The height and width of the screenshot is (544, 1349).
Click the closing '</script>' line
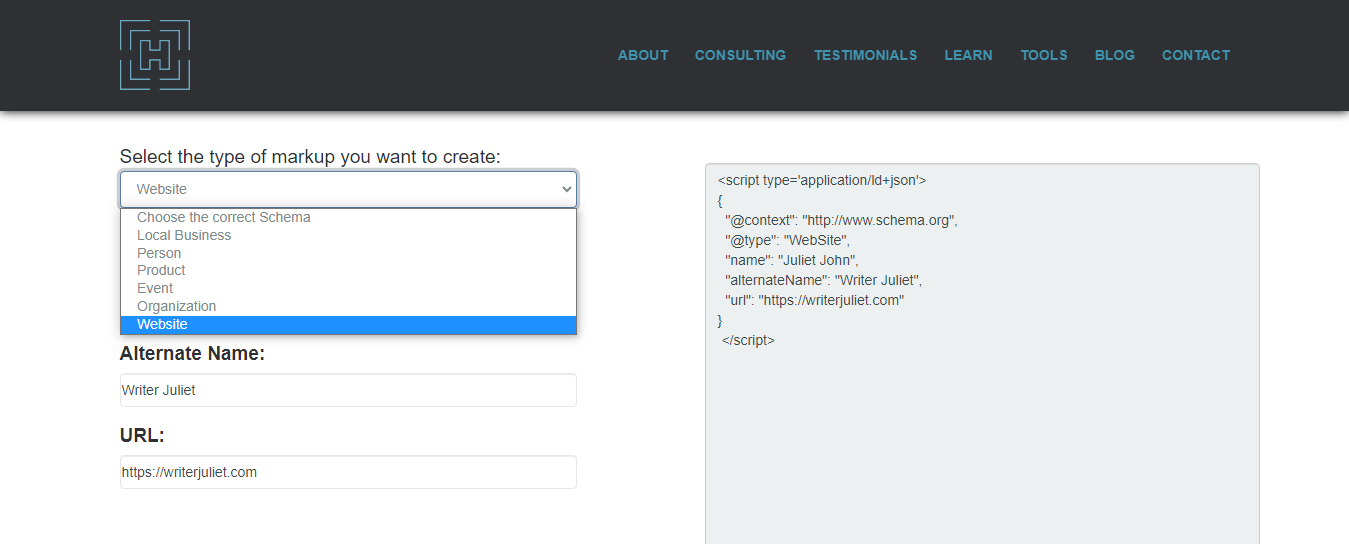(748, 340)
